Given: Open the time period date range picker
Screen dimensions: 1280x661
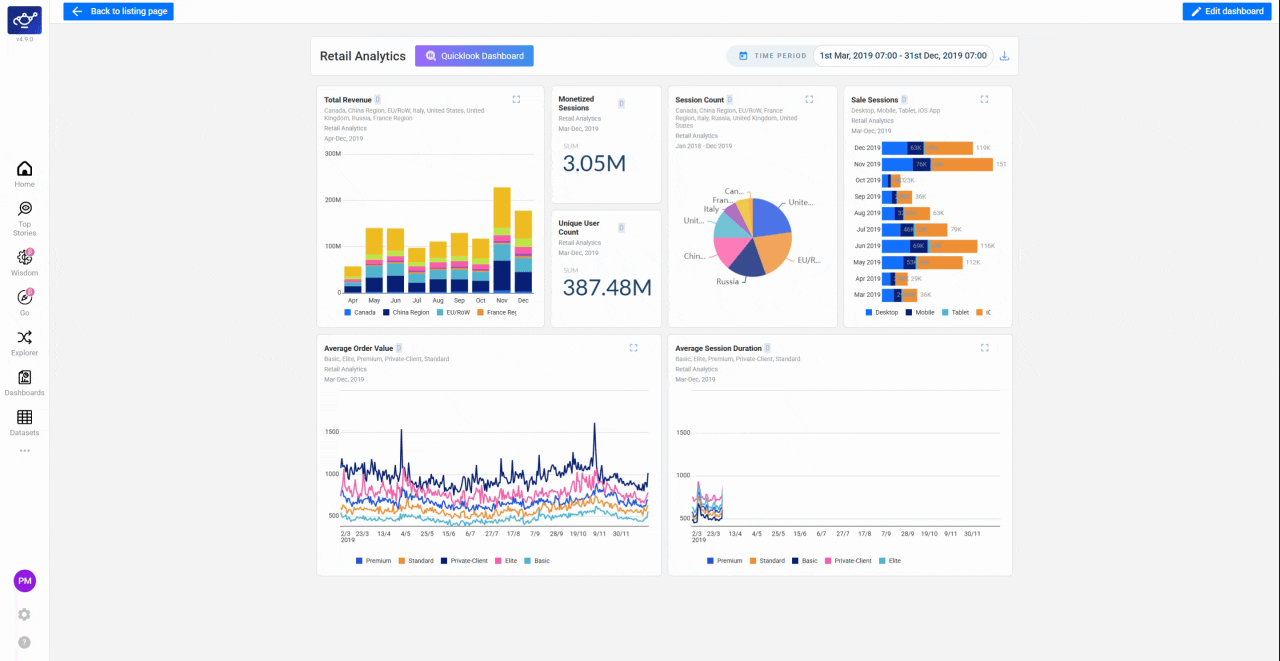Looking at the screenshot, I should 903,56.
